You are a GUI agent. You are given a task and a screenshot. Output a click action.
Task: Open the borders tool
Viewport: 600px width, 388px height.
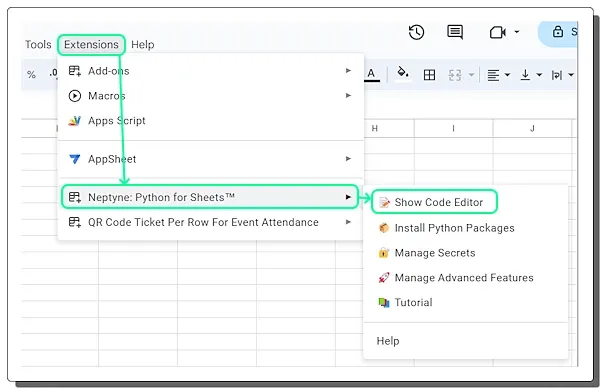click(429, 75)
